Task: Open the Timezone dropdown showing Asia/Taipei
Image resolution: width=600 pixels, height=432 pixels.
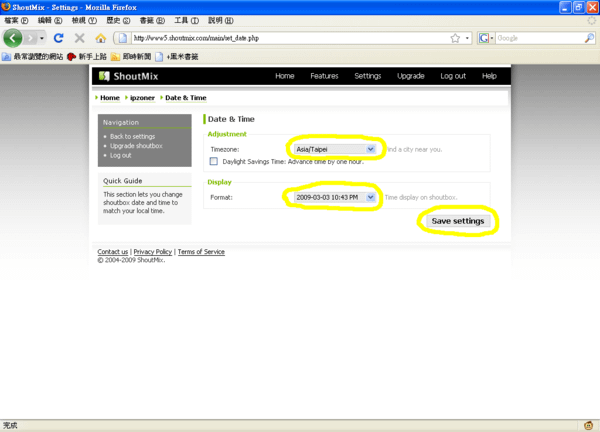Action: point(335,149)
